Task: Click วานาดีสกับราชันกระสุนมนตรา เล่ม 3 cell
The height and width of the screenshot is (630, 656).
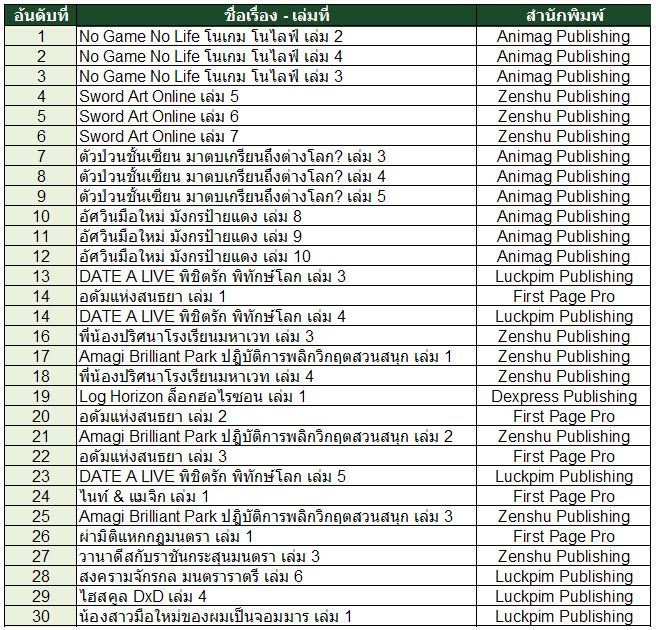Action: point(277,556)
